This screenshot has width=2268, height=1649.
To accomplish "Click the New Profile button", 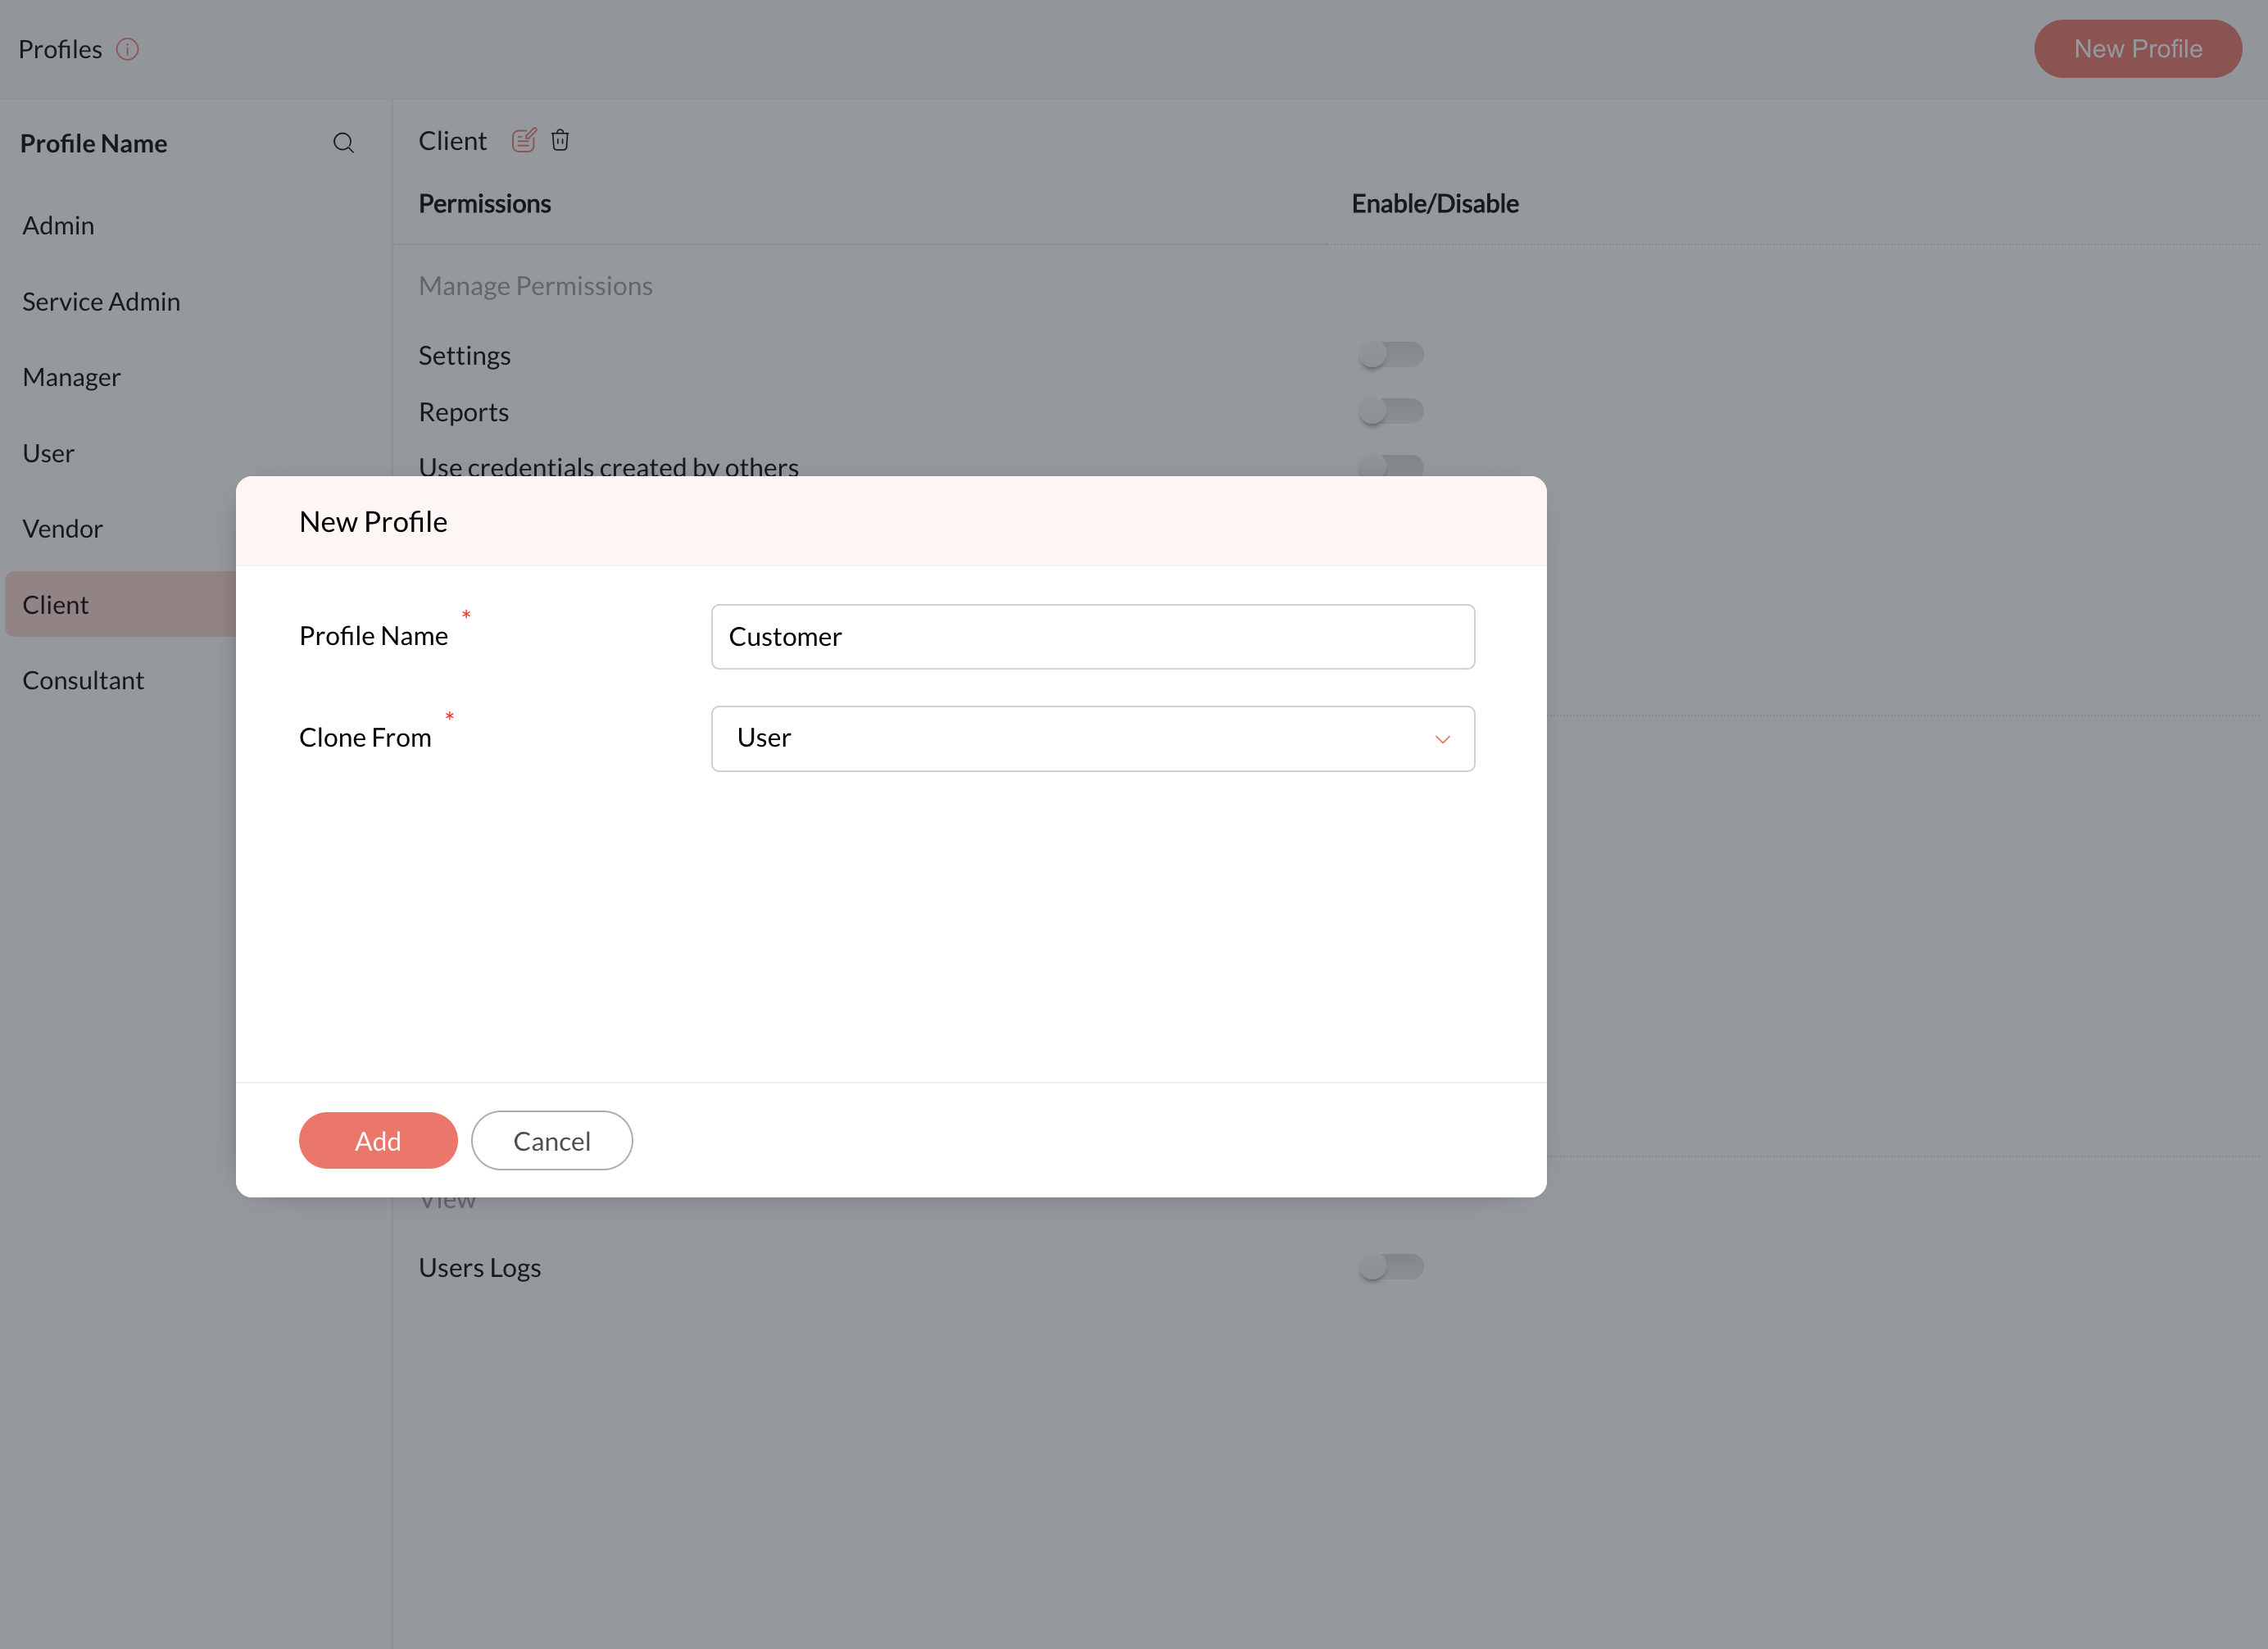I will click(2137, 49).
